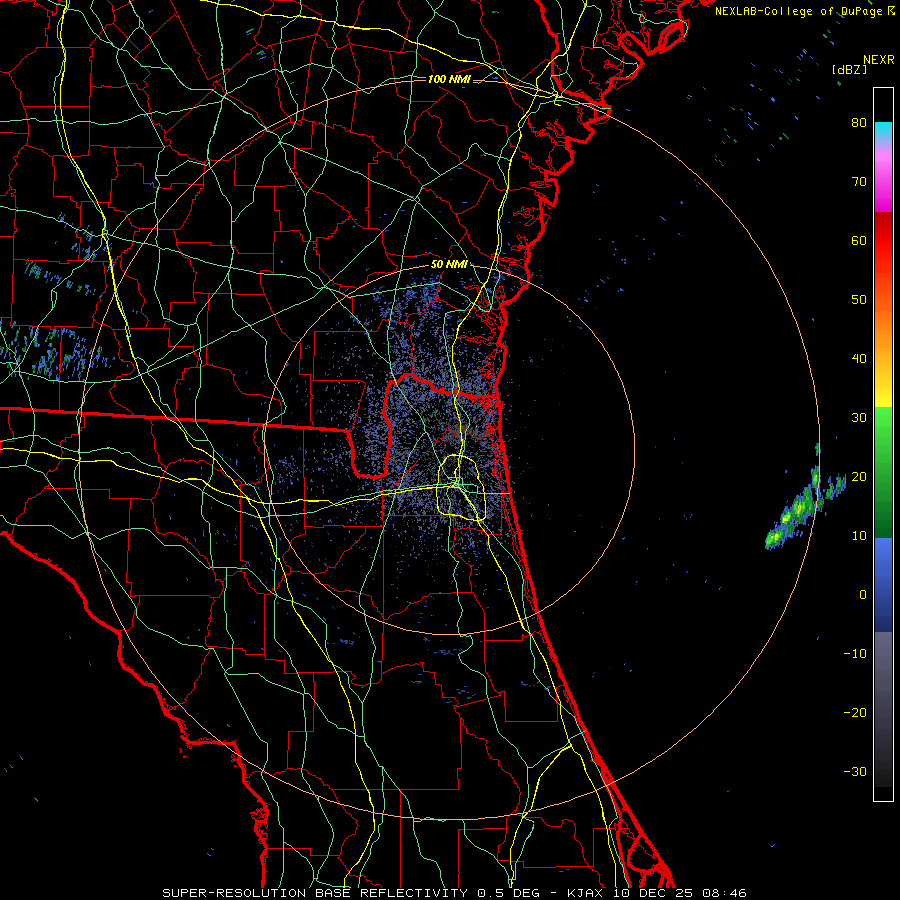Screen dimensions: 900x900
Task: Click the 60 value on the dBZ scale
Action: 859,240
